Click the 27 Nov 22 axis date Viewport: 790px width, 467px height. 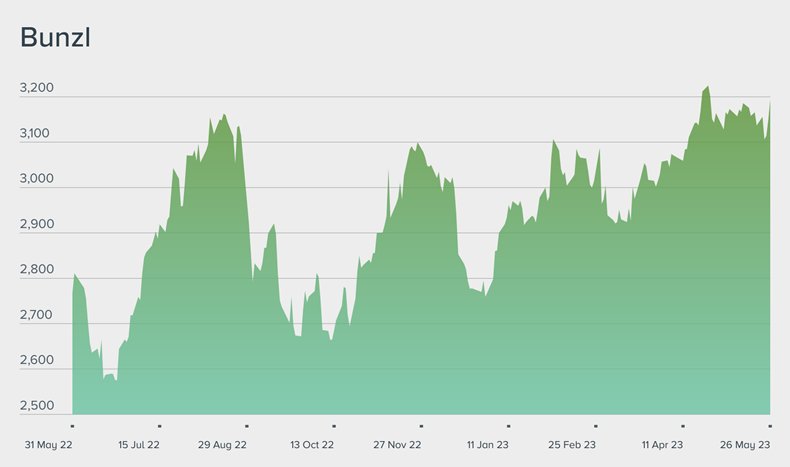pos(397,444)
